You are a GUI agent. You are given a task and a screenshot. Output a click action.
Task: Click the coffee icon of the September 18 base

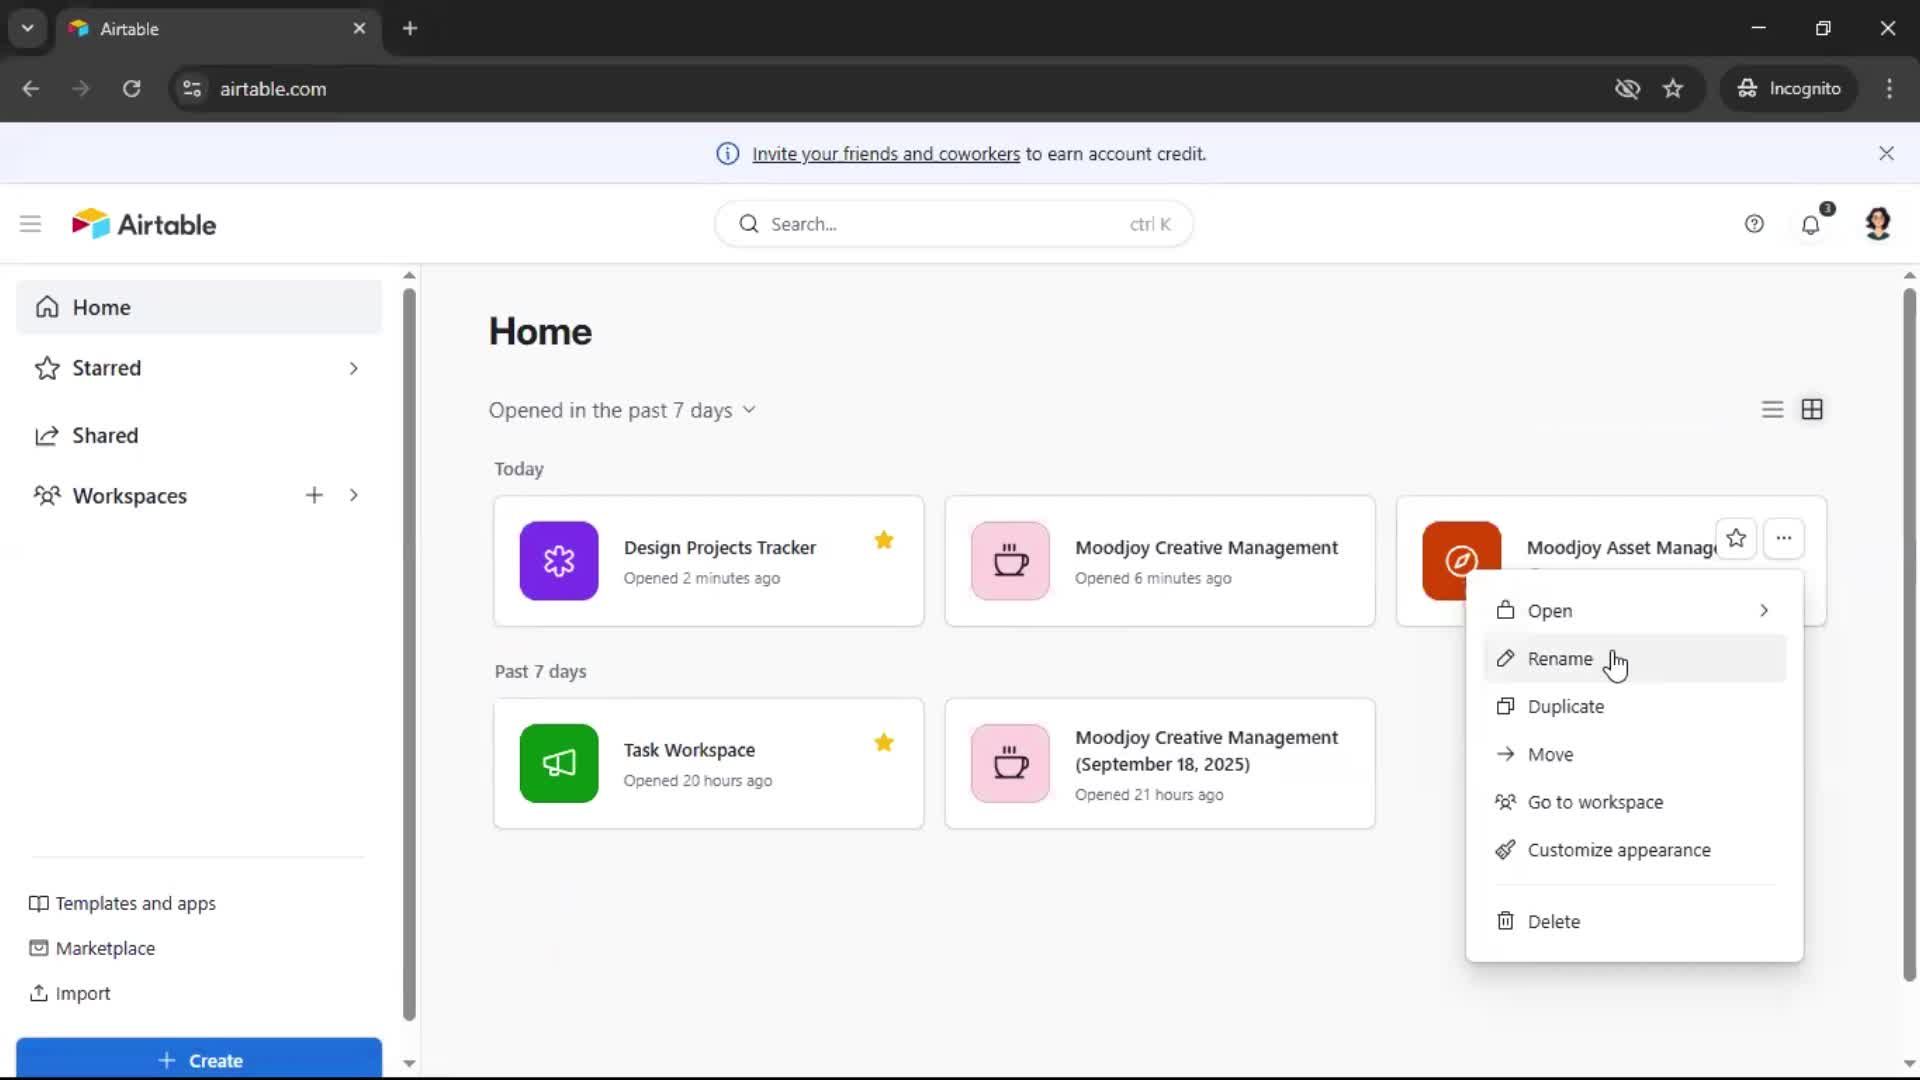pyautogui.click(x=1010, y=763)
